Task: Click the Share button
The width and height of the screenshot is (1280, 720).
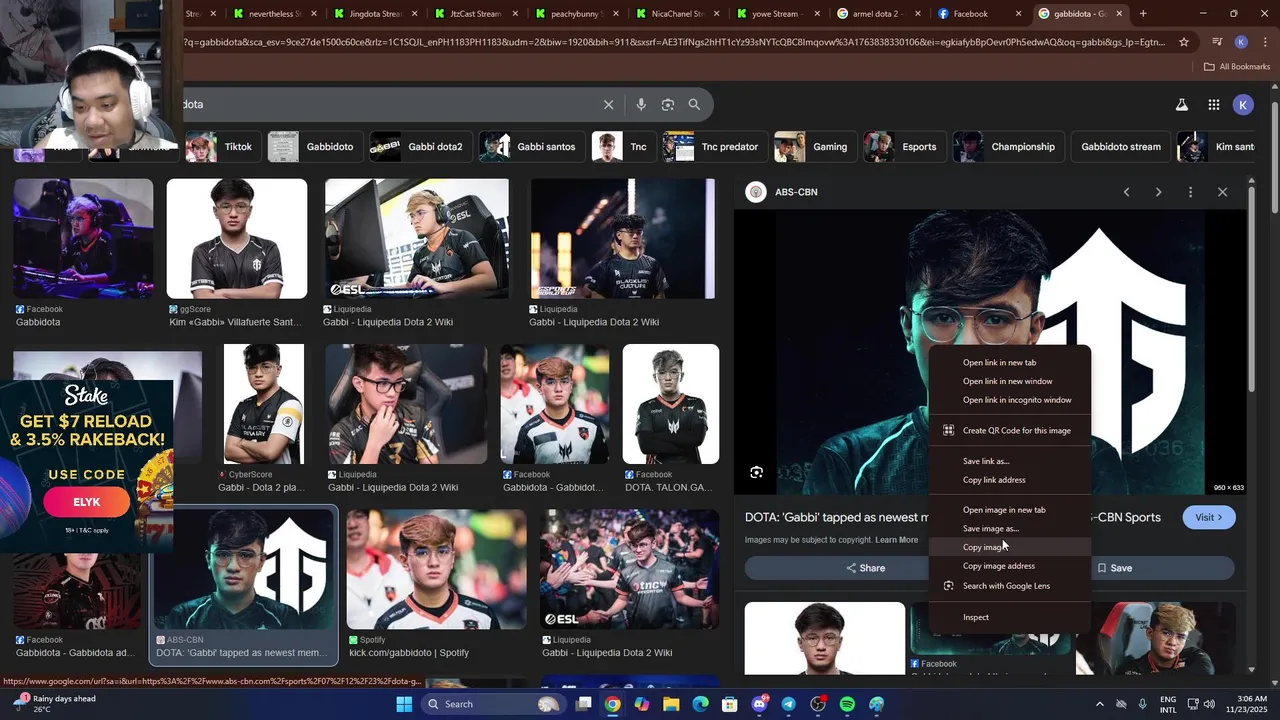Action: point(866,568)
